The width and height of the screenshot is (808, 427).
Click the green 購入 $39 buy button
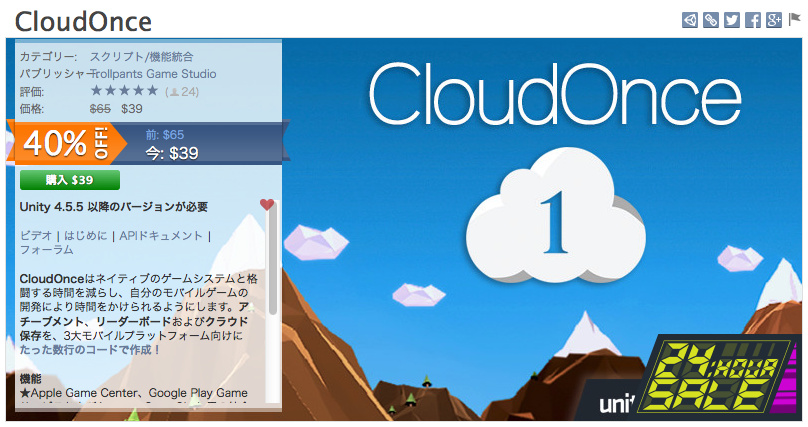tap(70, 180)
